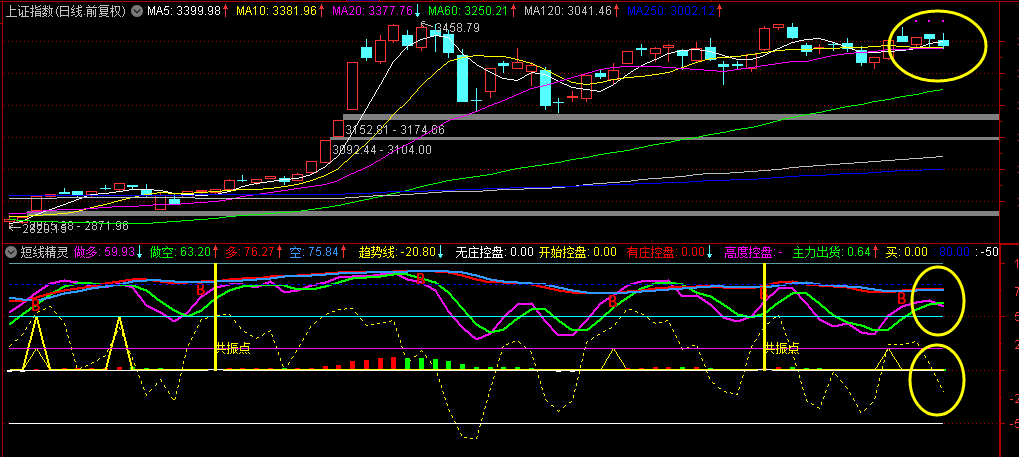Select the 短线精灵 indicator name label

[42, 252]
